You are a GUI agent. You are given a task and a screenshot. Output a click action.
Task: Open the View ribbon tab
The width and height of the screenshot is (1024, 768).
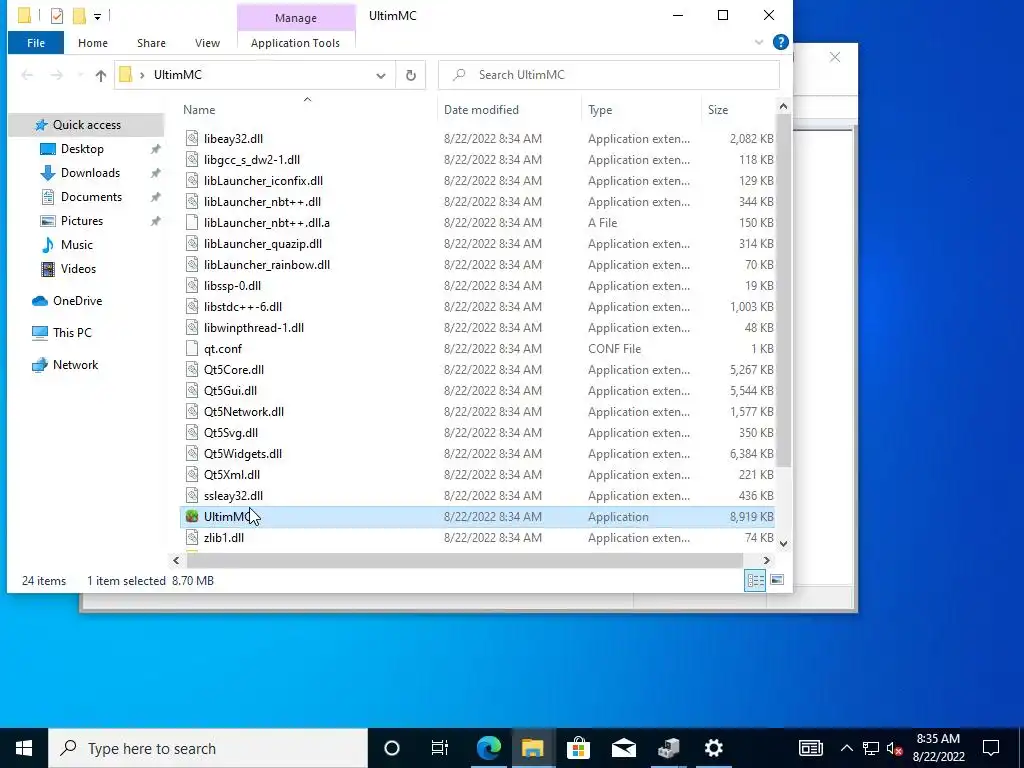207,43
